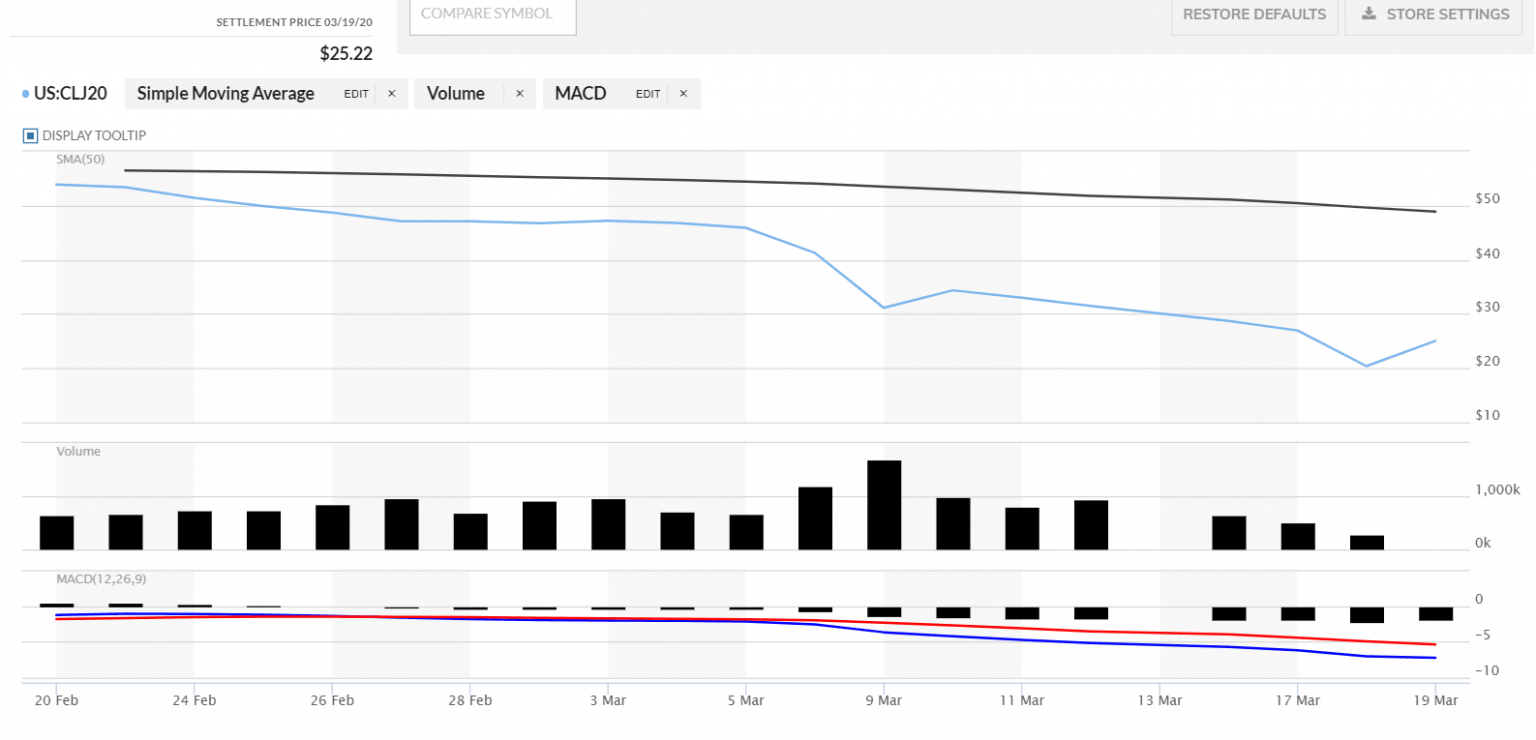
Task: Click into the Compare Symbol field
Action: [x=493, y=15]
